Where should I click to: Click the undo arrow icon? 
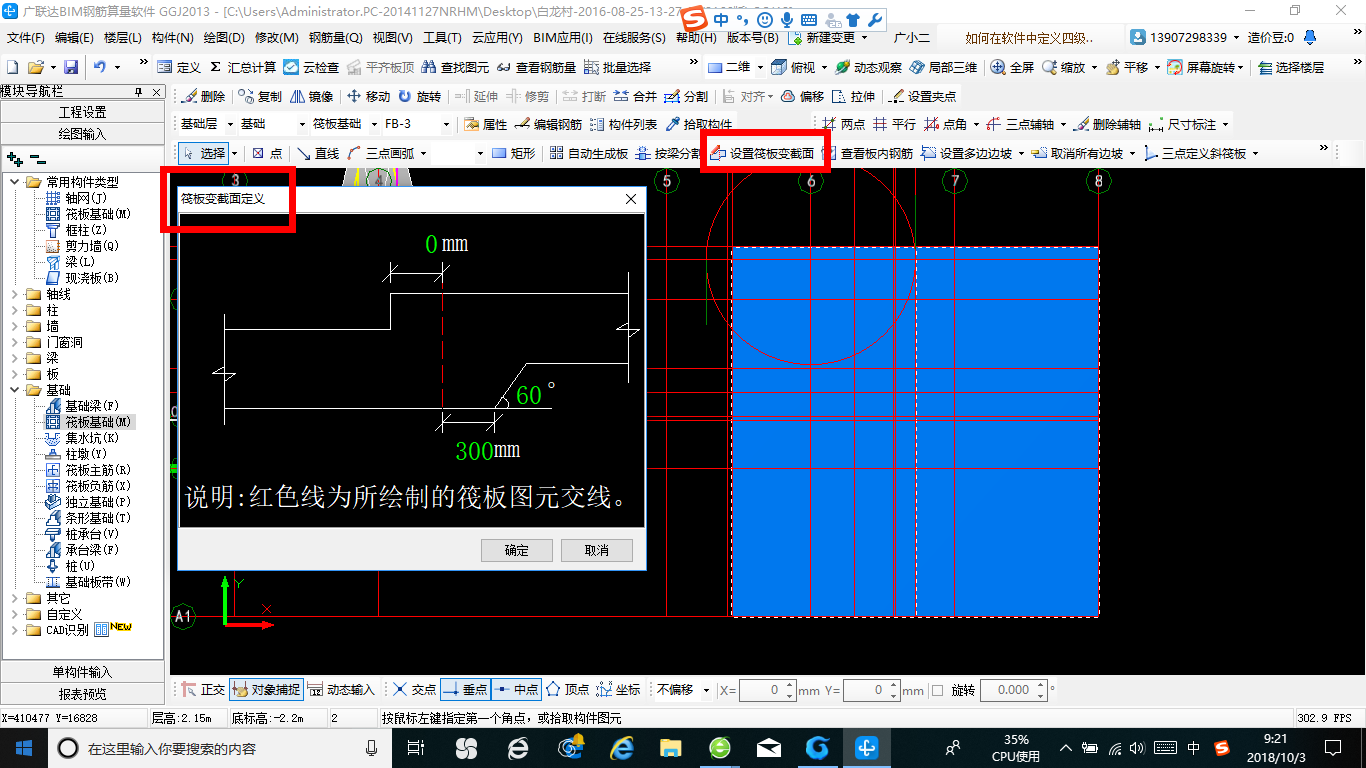(100, 67)
